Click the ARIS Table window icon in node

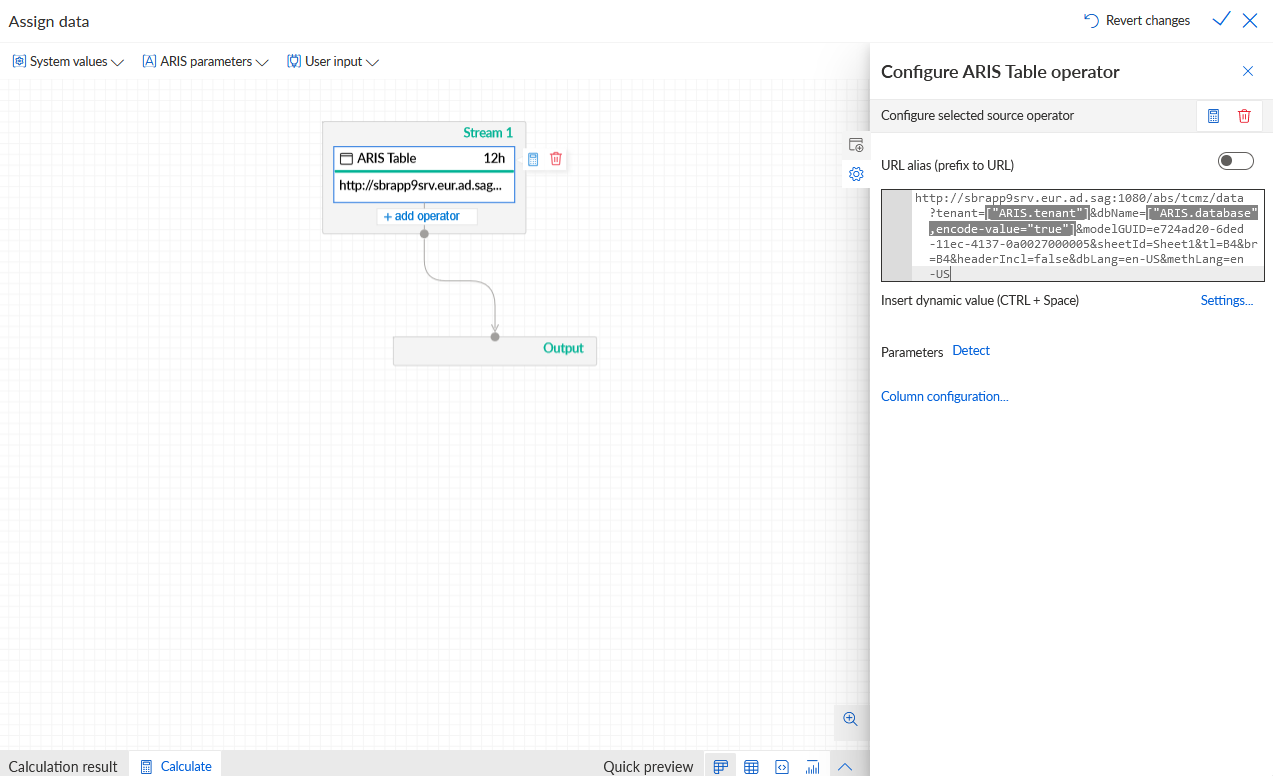(346, 159)
